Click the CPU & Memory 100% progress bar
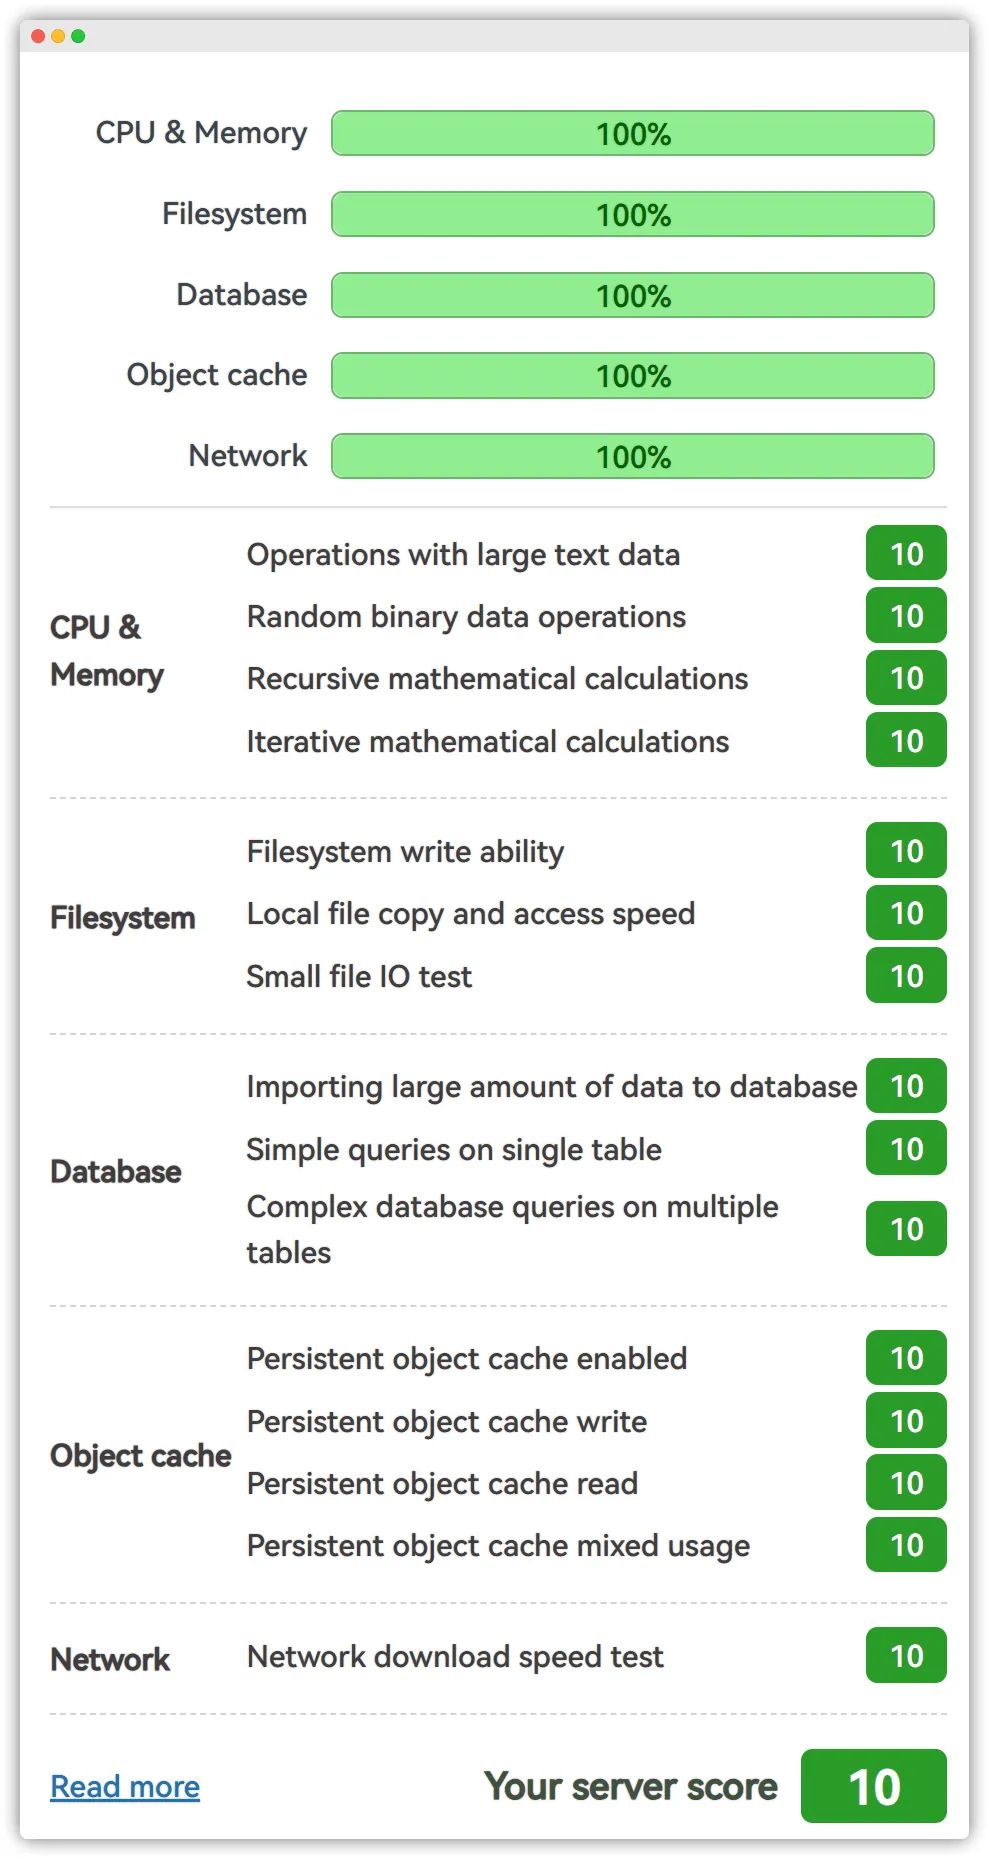 pos(632,133)
